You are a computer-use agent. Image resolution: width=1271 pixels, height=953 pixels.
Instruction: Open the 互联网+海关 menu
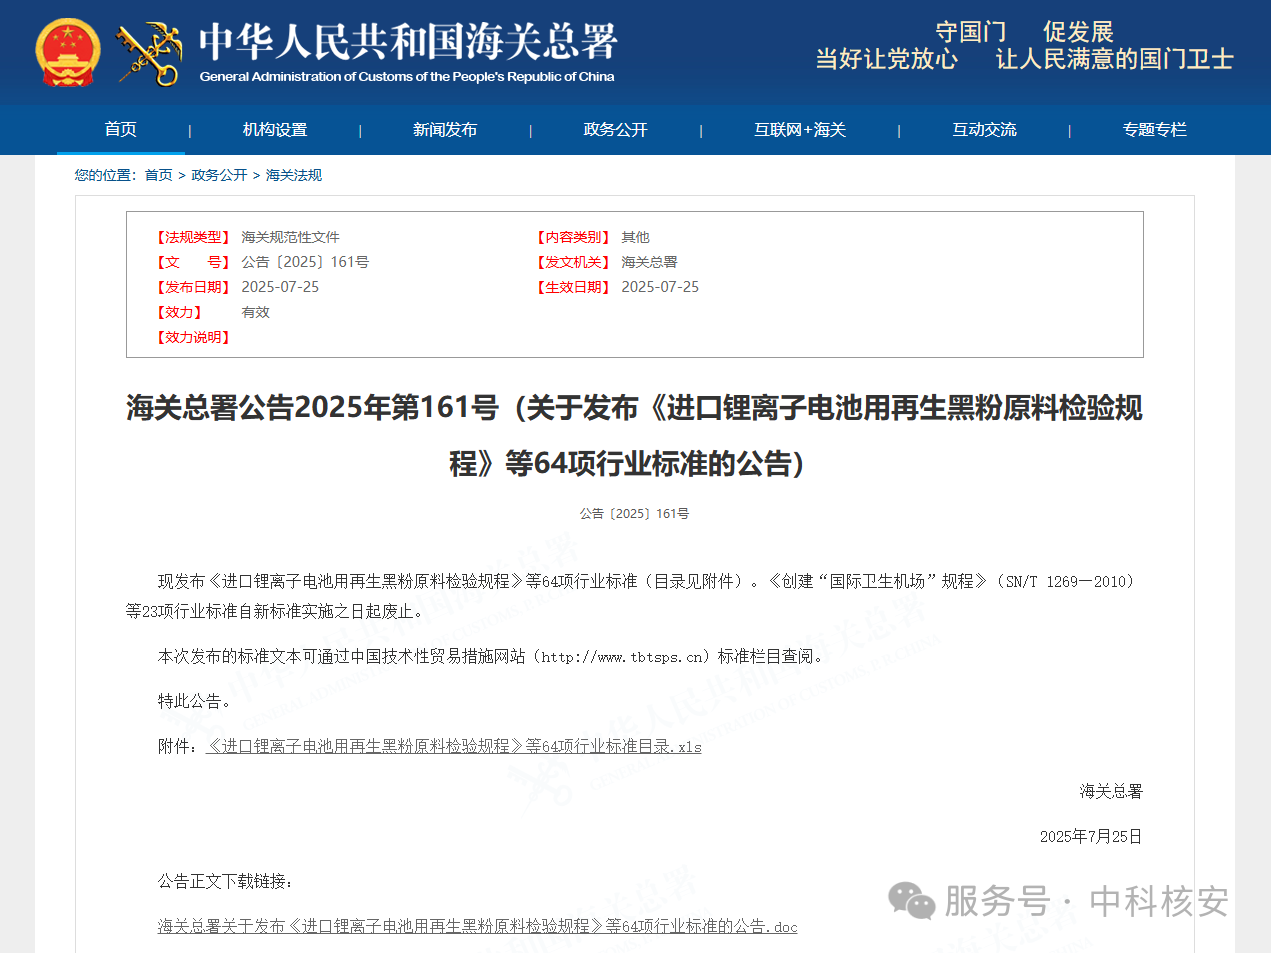click(x=799, y=129)
